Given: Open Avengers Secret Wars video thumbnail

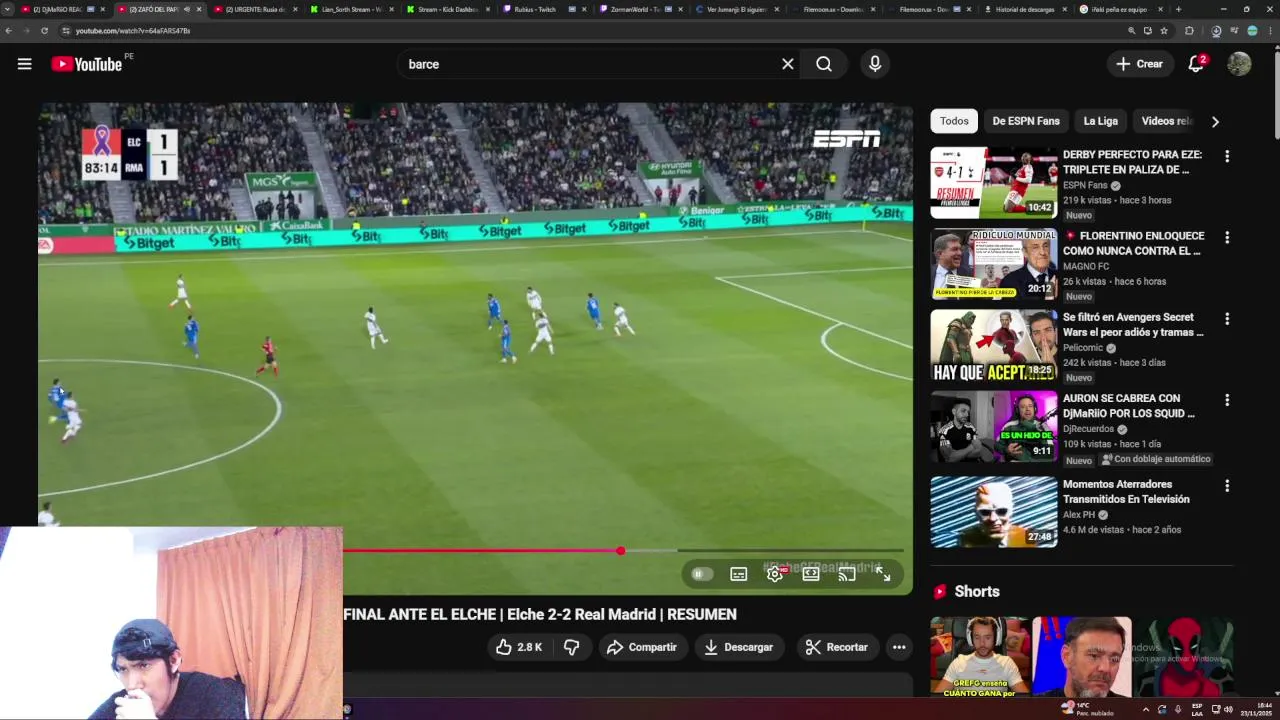Looking at the screenshot, I should point(994,345).
